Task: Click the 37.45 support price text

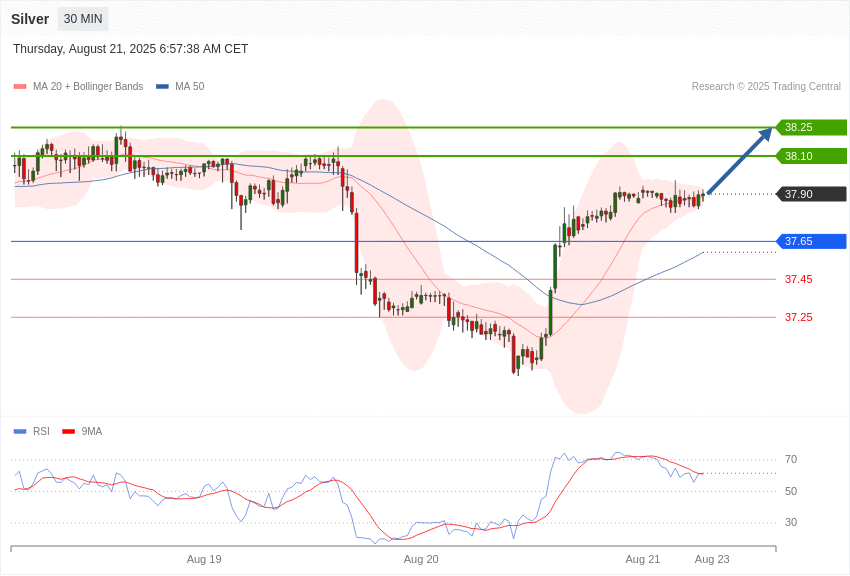Action: (799, 280)
